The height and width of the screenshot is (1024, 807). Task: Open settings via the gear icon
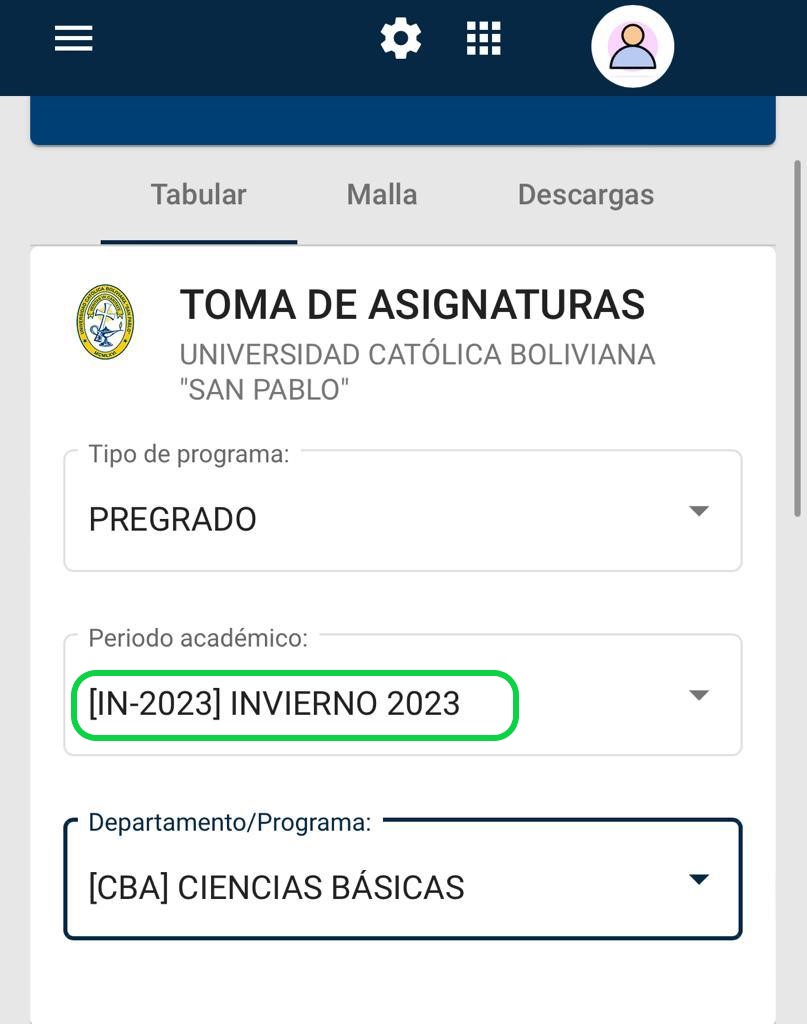tap(401, 39)
